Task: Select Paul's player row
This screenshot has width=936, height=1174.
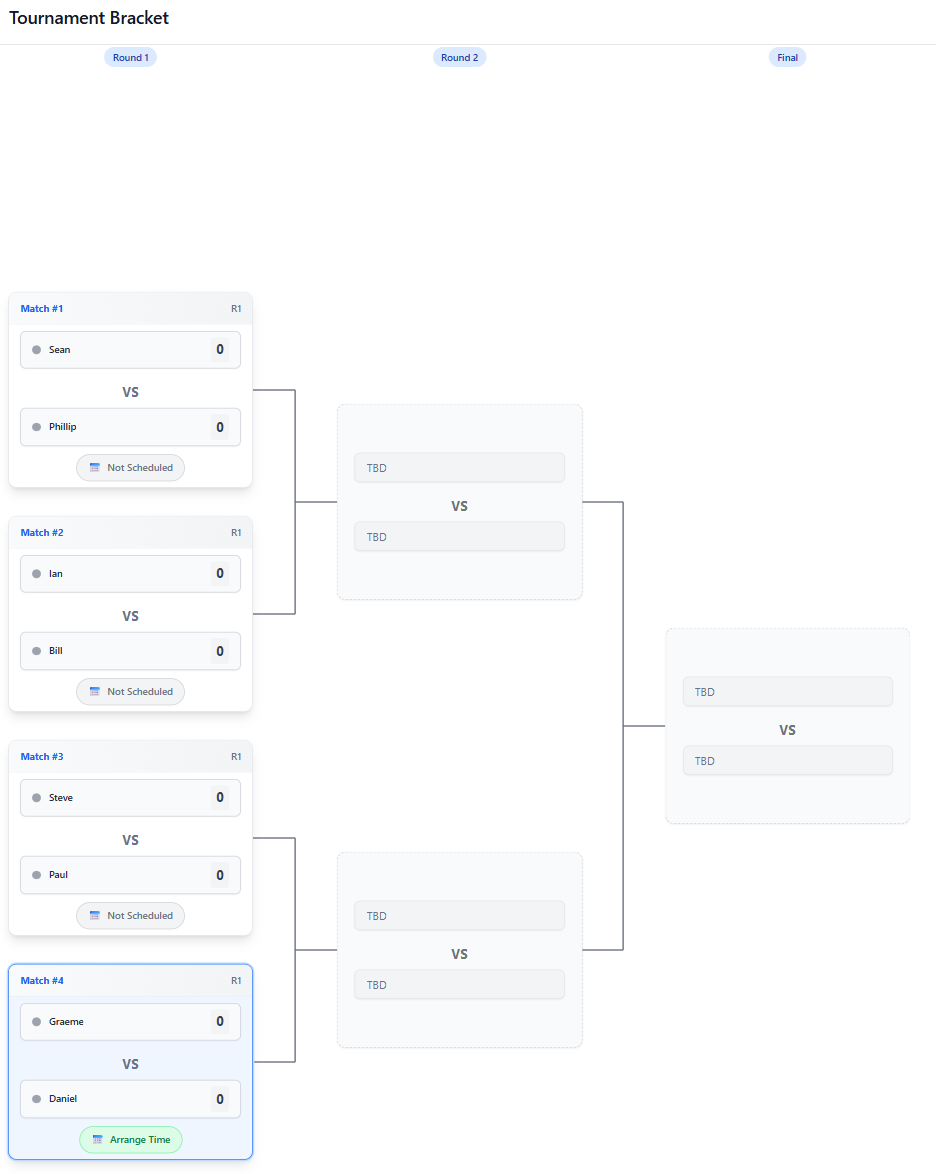Action: pos(130,875)
